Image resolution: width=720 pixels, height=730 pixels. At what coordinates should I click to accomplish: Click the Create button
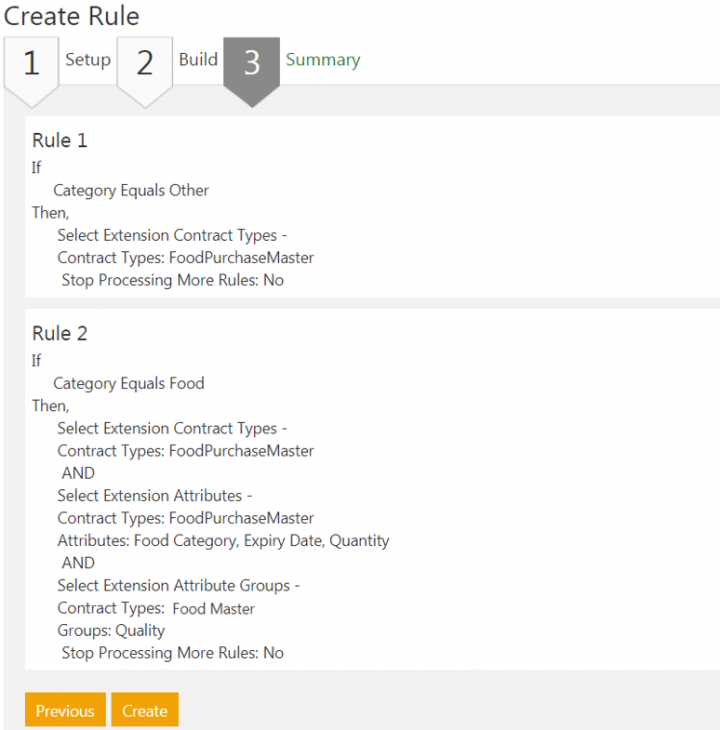click(x=145, y=709)
